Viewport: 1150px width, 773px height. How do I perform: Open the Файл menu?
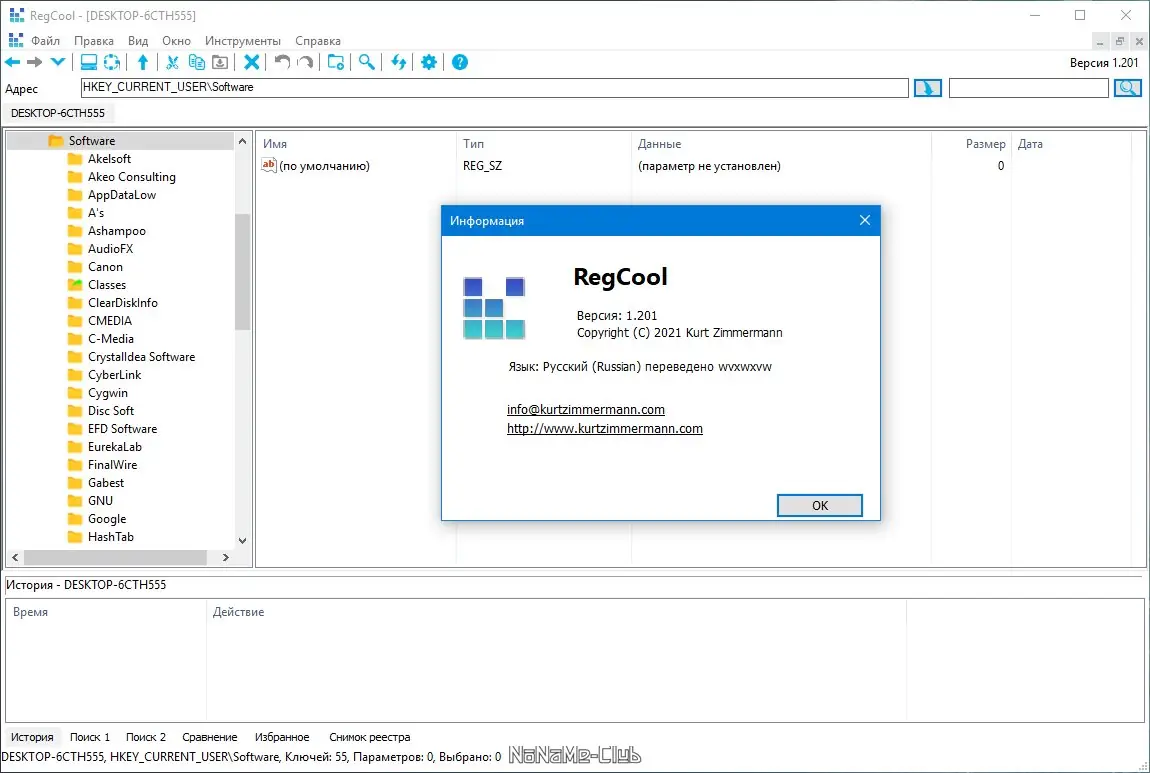[45, 41]
